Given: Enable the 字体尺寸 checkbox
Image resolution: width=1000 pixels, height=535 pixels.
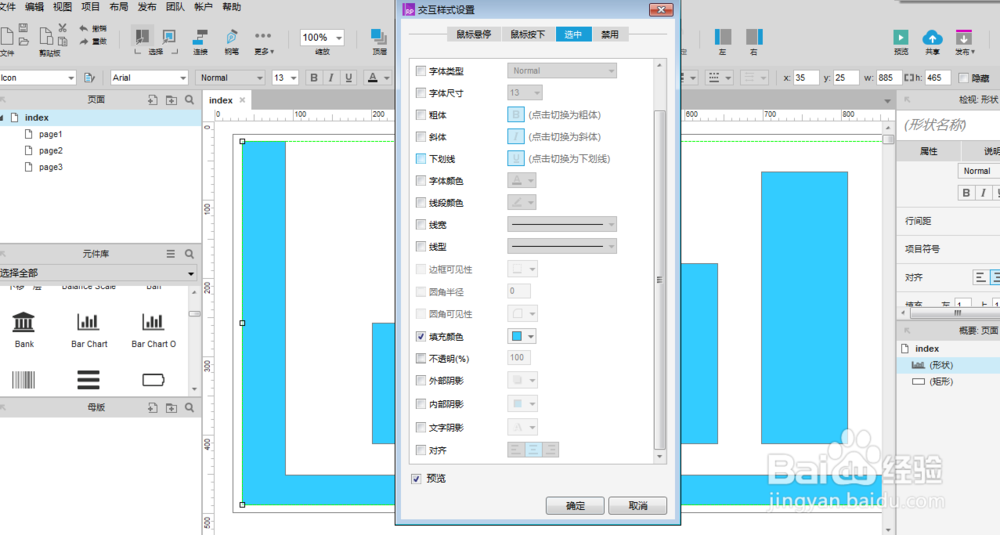Looking at the screenshot, I should (x=420, y=93).
